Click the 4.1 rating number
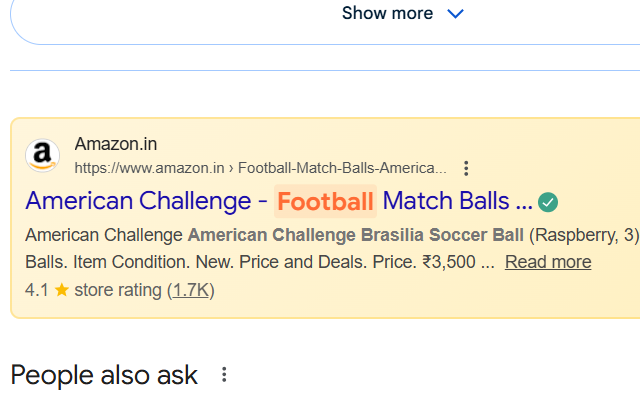Screen dimensions: 640x400 point(37,290)
